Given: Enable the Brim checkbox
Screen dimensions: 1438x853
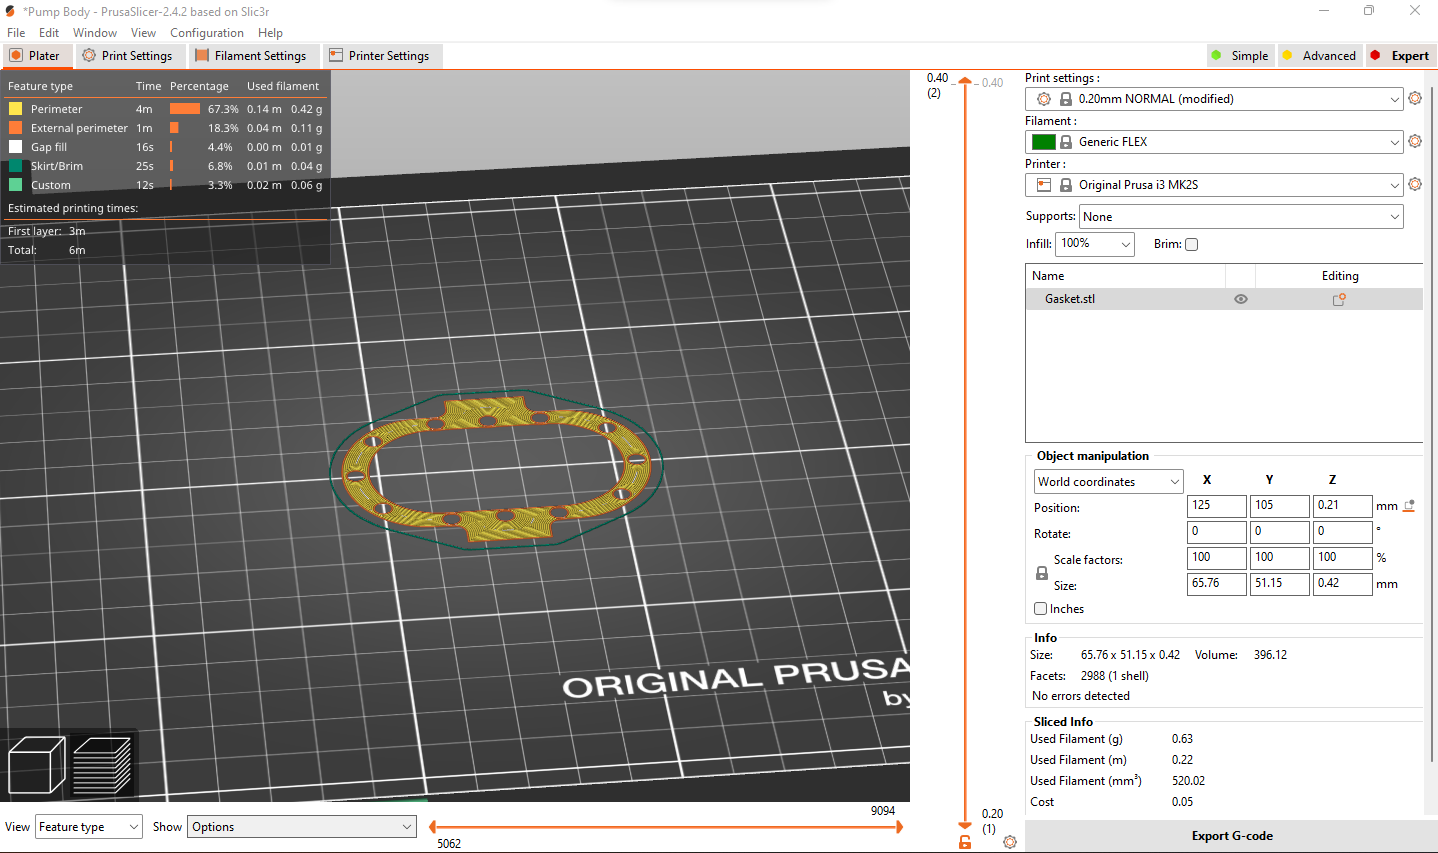Looking at the screenshot, I should click(1191, 244).
